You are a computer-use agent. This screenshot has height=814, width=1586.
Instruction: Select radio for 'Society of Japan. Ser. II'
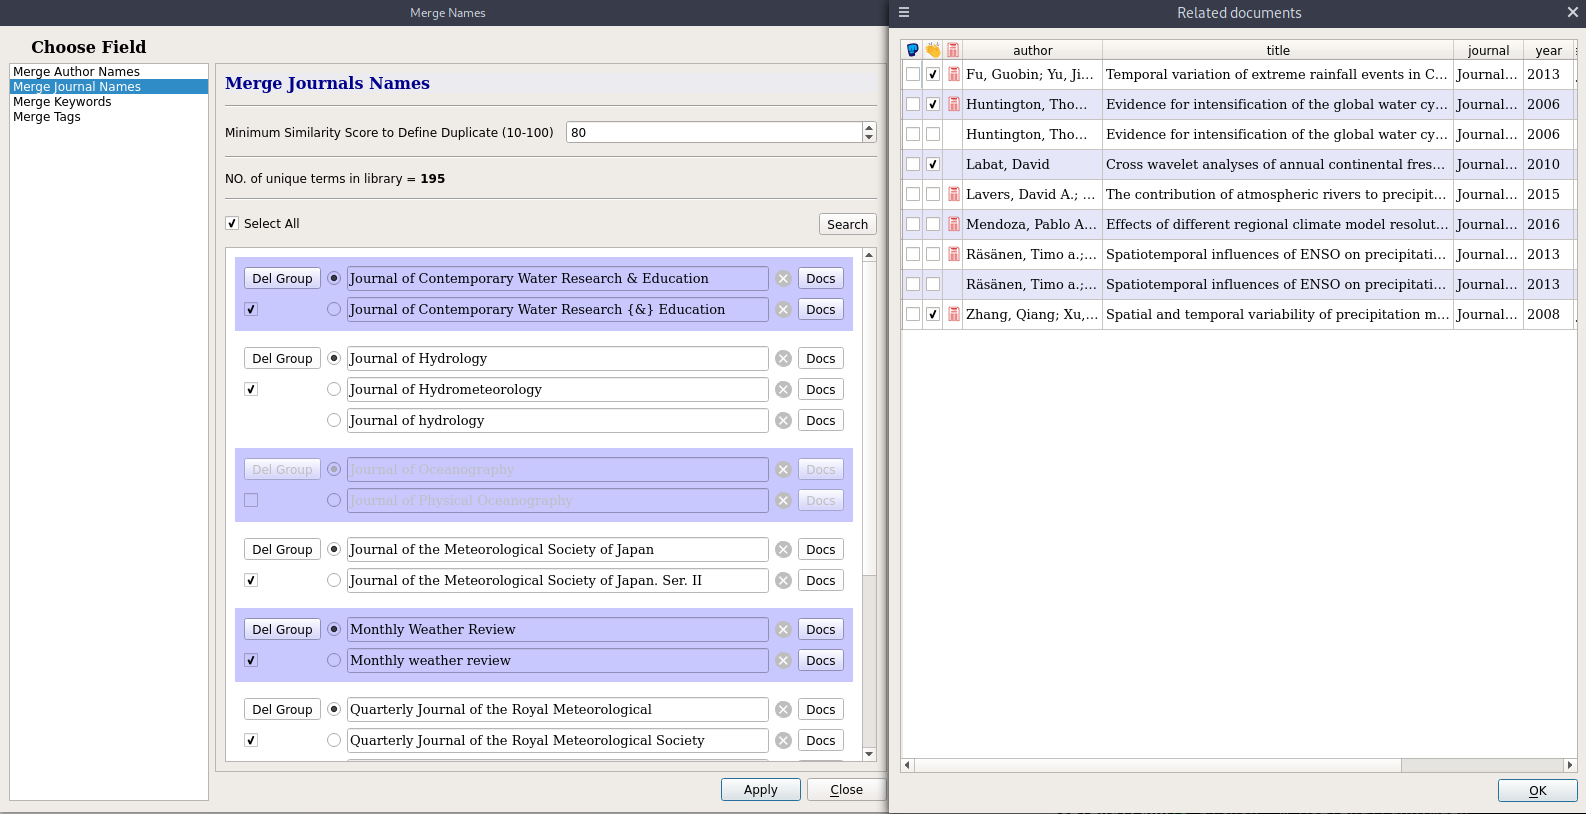334,581
